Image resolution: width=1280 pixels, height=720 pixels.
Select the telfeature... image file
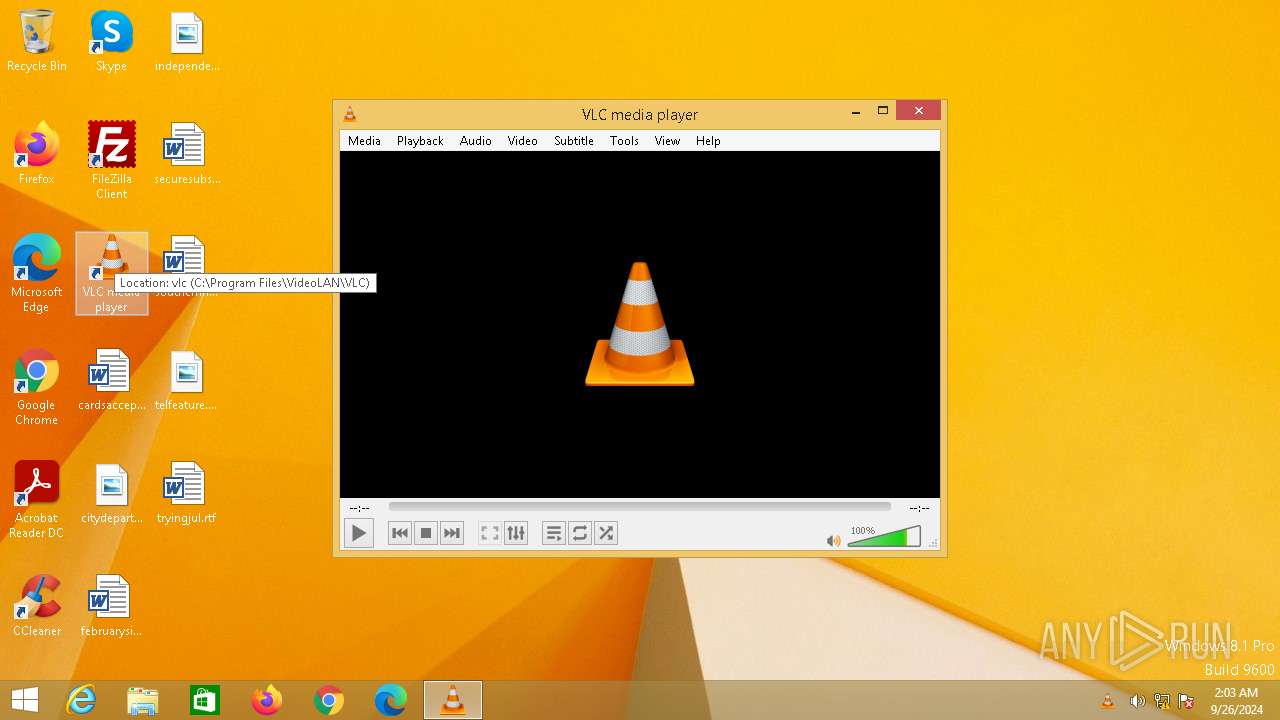187,380
